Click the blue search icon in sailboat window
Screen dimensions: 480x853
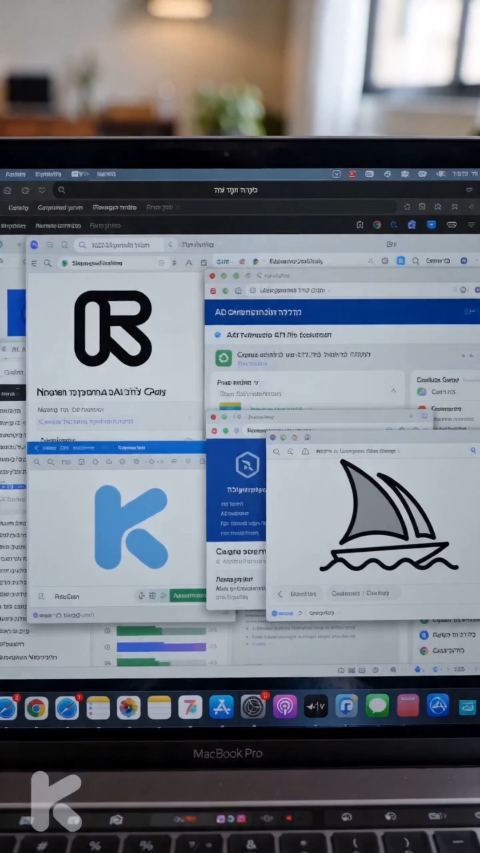pos(472,451)
